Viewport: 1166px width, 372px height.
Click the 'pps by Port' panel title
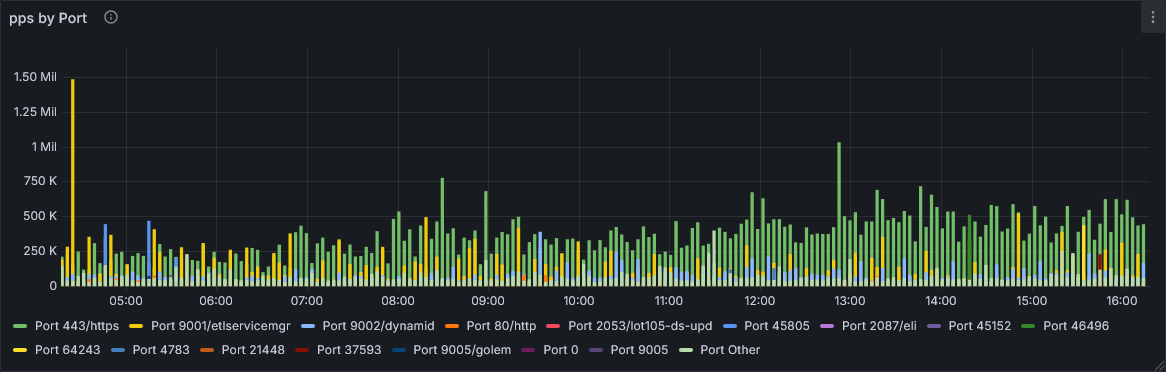48,19
